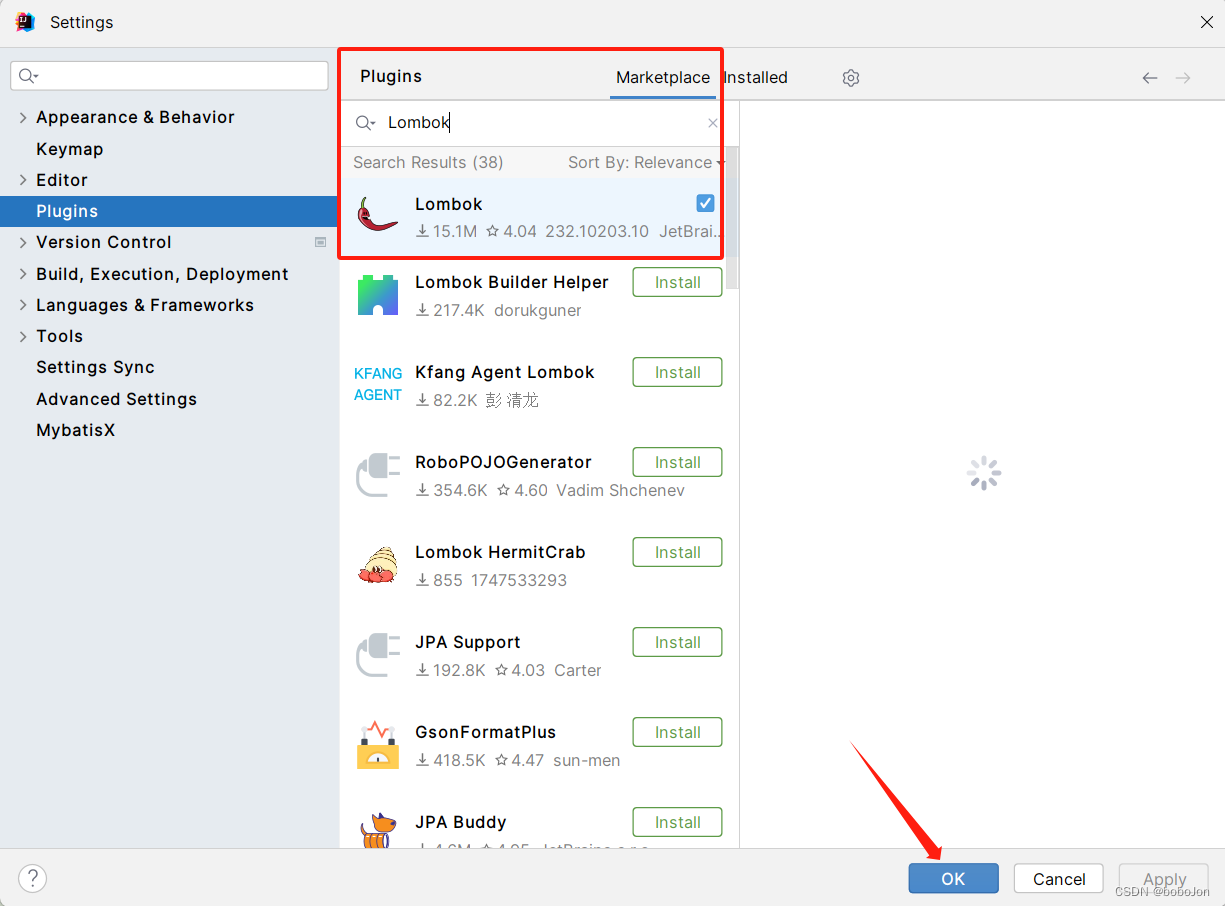Install RoboPOJOGenerator plugin
The height and width of the screenshot is (906, 1225).
point(677,462)
